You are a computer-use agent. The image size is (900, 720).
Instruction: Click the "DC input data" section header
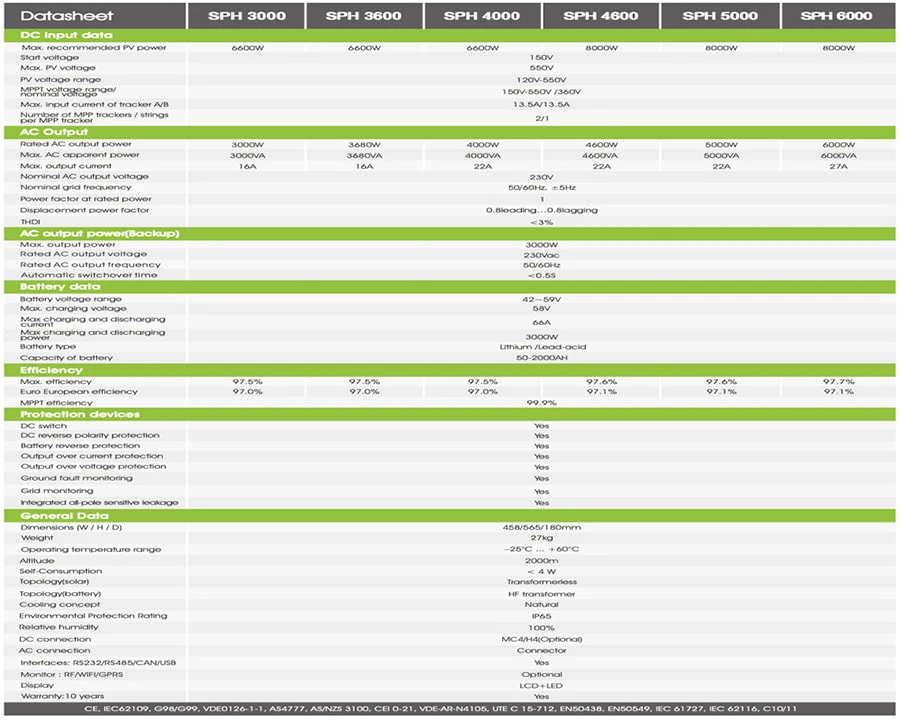coord(449,36)
